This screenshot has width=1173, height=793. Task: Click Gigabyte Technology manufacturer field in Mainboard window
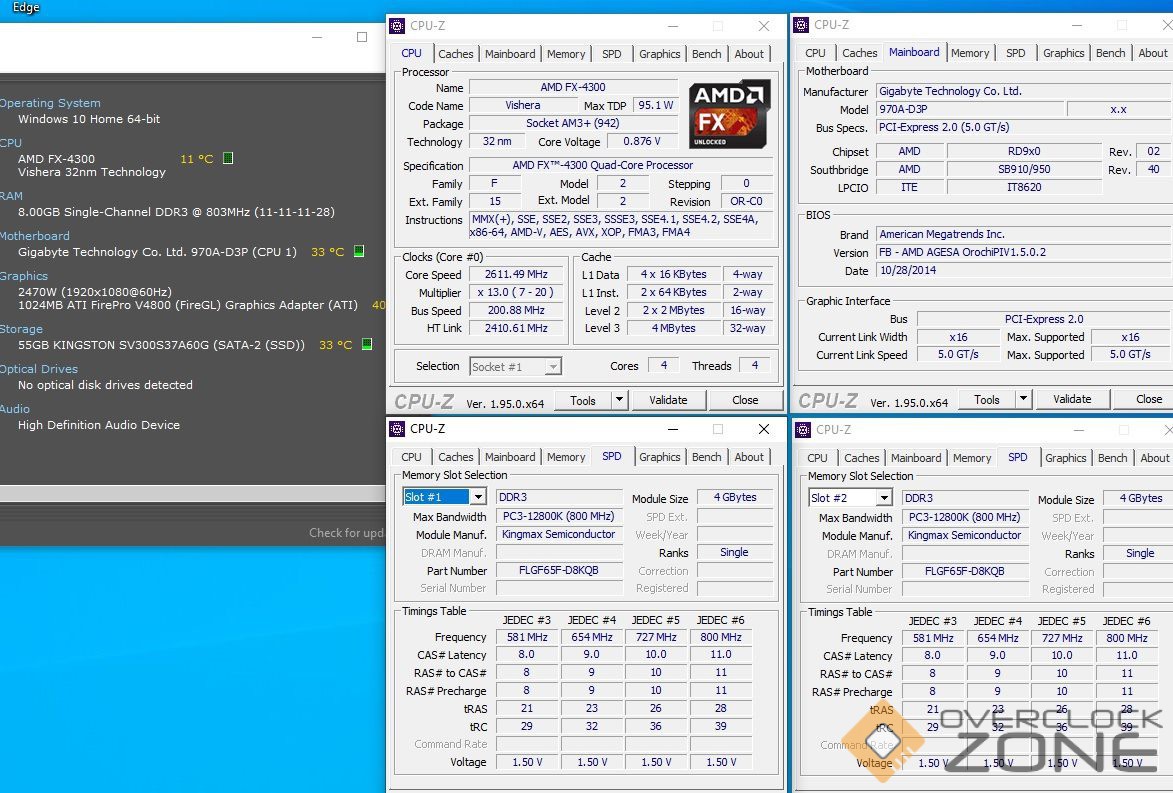click(1024, 91)
